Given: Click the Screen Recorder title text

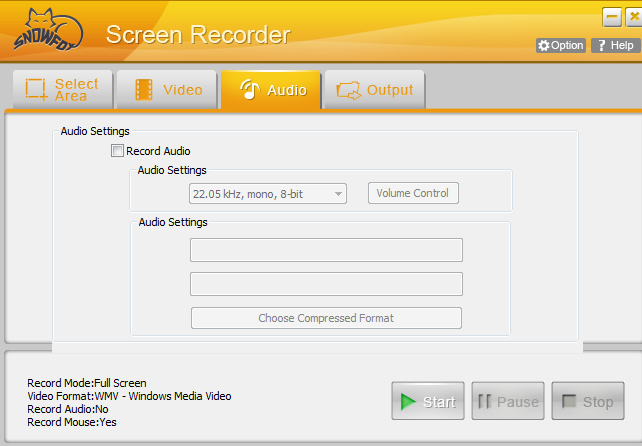Looking at the screenshot, I should [198, 34].
